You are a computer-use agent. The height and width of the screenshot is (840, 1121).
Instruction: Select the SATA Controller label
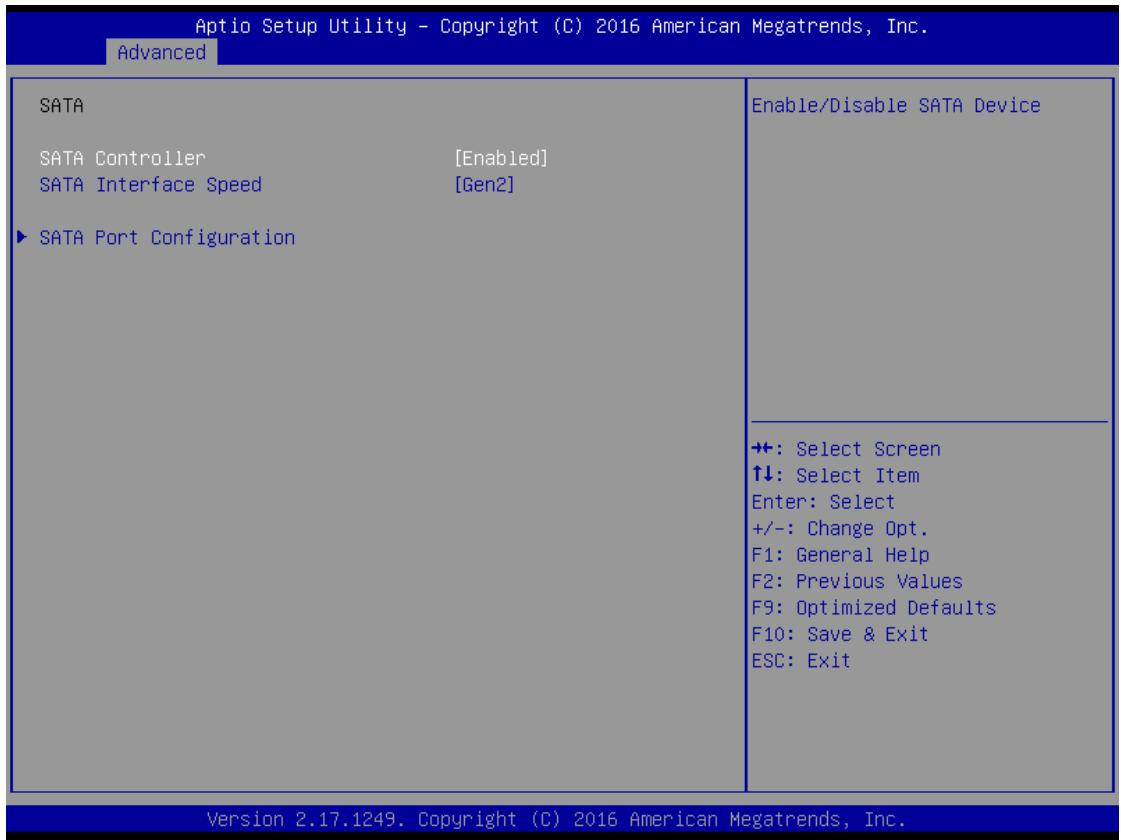click(x=122, y=158)
